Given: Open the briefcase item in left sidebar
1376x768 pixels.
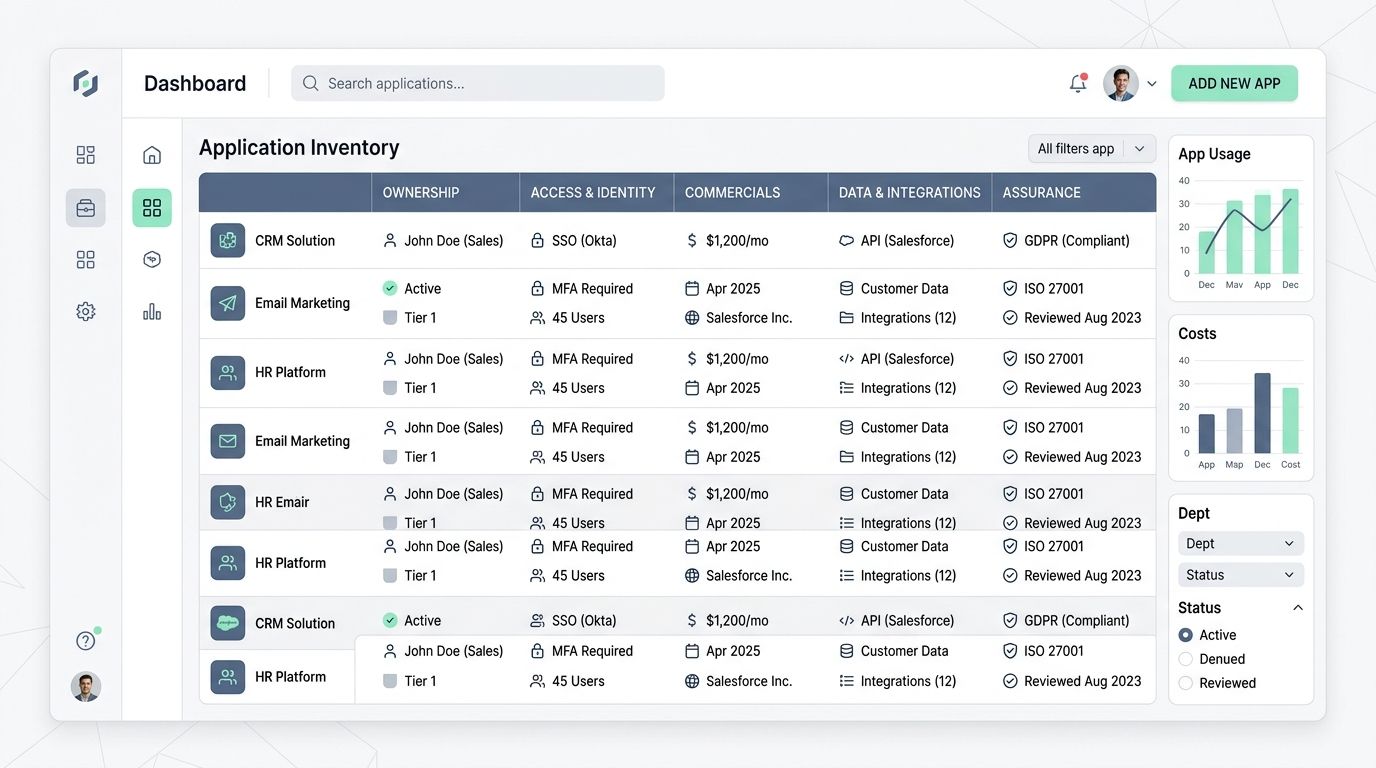Looking at the screenshot, I should (86, 208).
